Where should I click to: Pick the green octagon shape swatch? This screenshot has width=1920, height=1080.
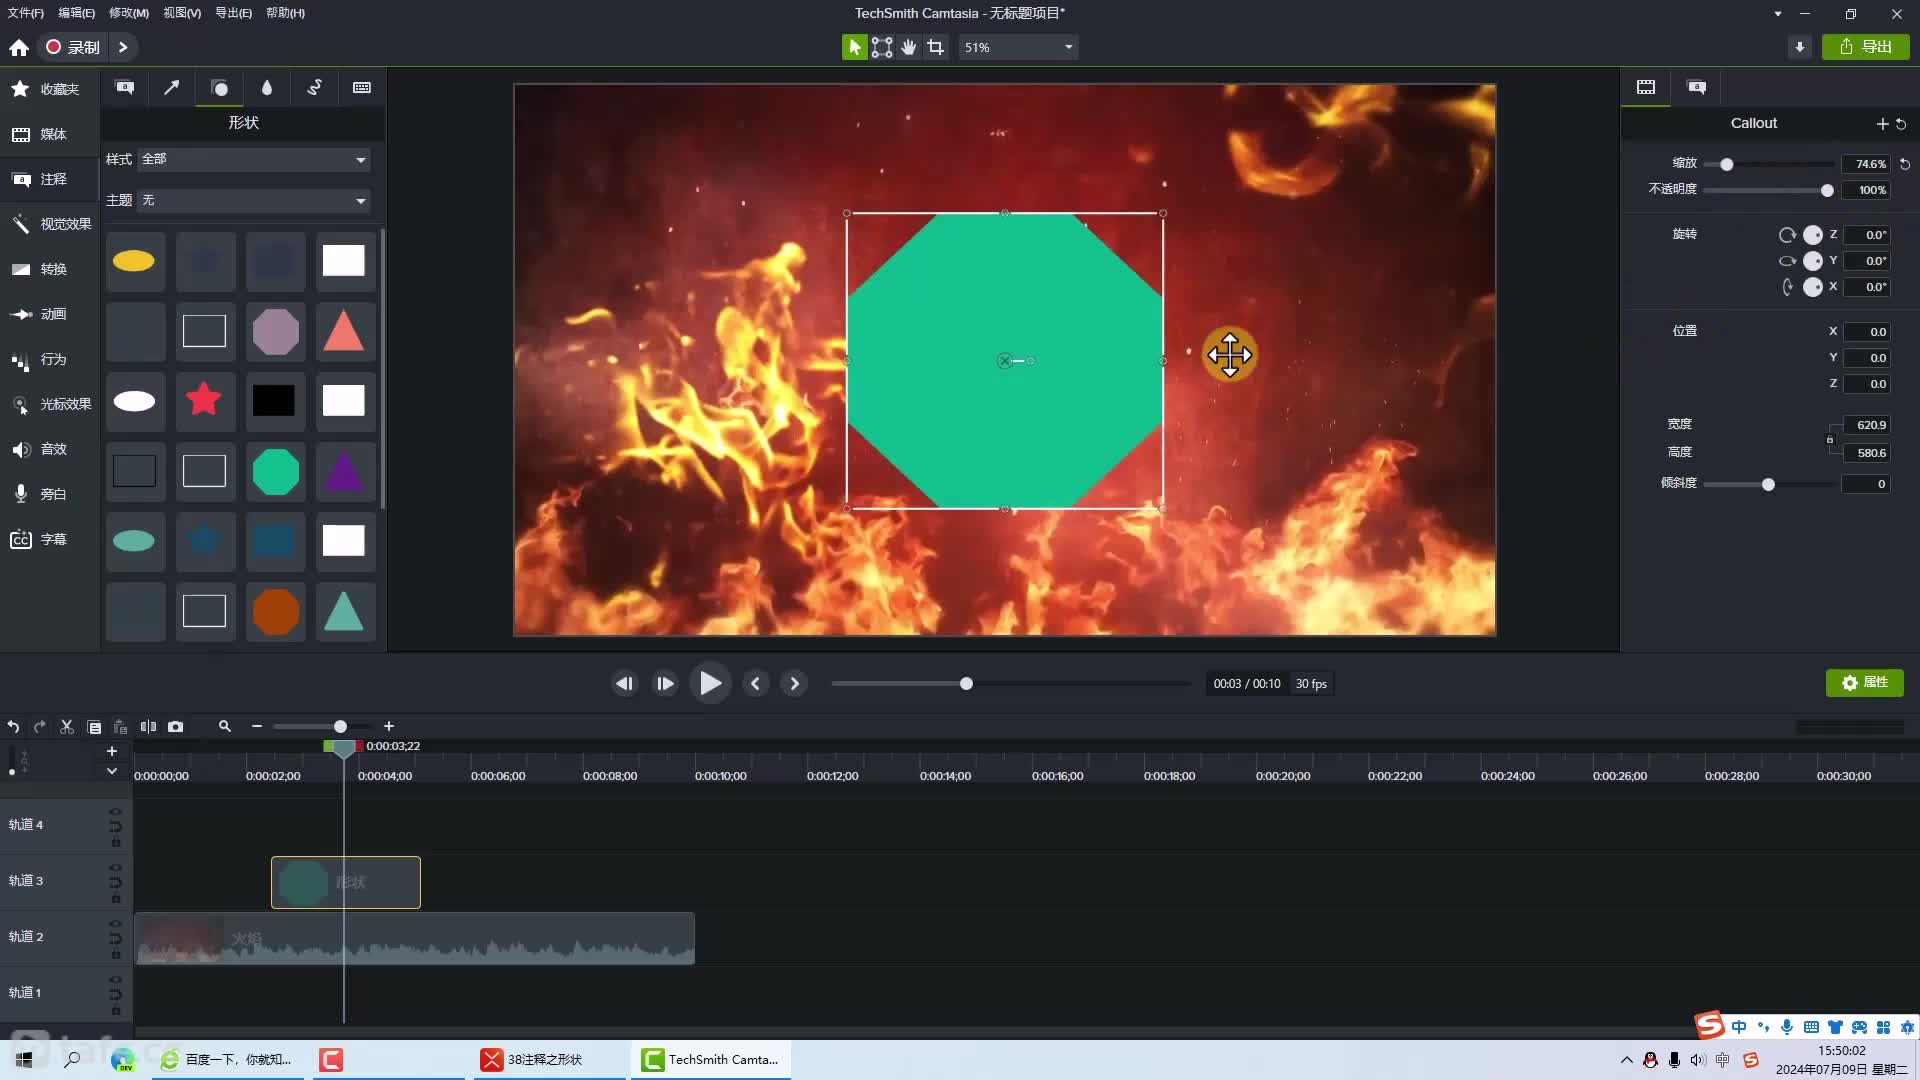coord(275,471)
